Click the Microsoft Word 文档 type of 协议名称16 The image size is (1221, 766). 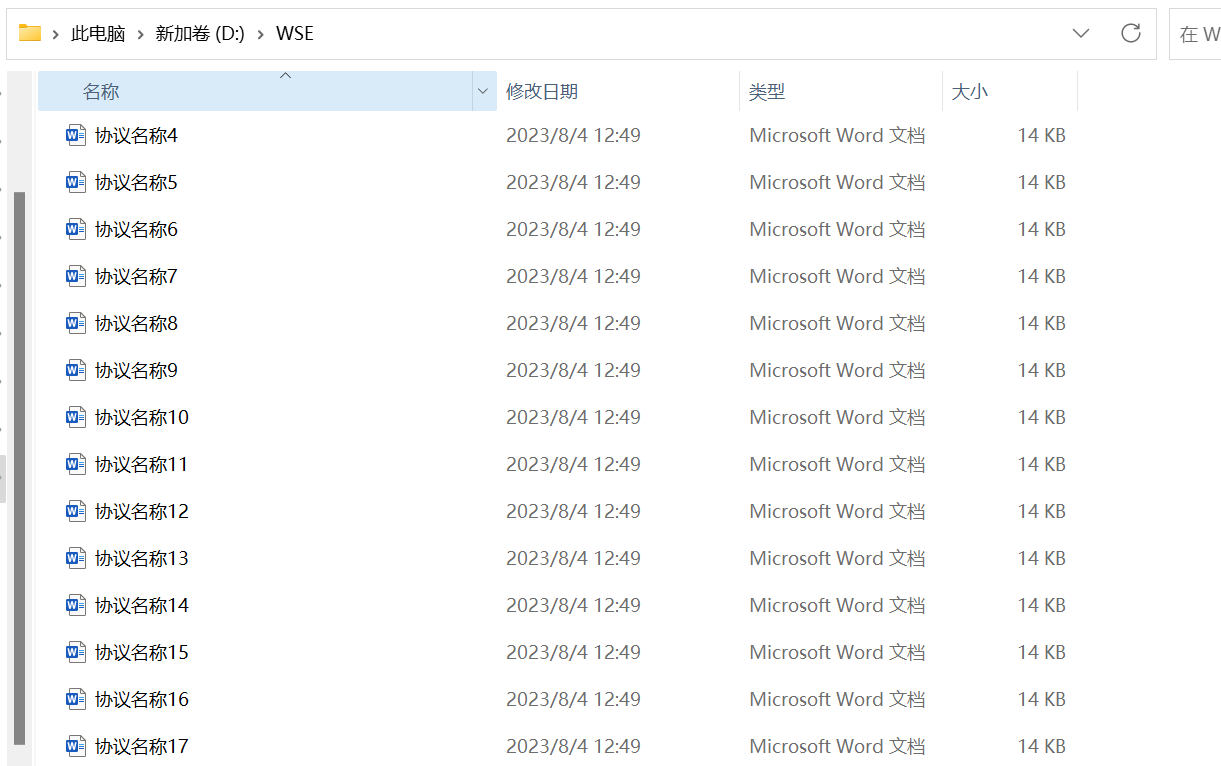coord(837,699)
